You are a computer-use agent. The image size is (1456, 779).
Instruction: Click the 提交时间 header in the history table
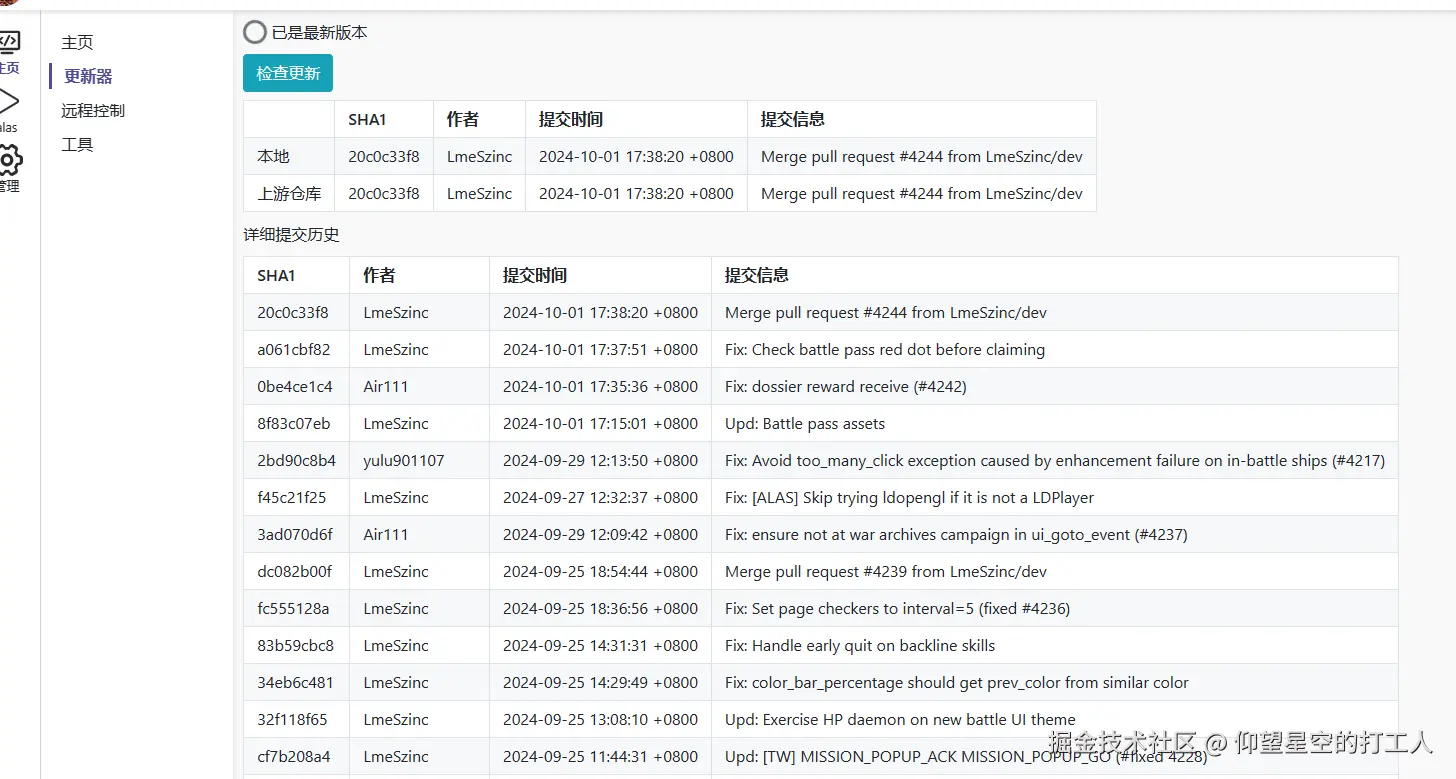(535, 275)
